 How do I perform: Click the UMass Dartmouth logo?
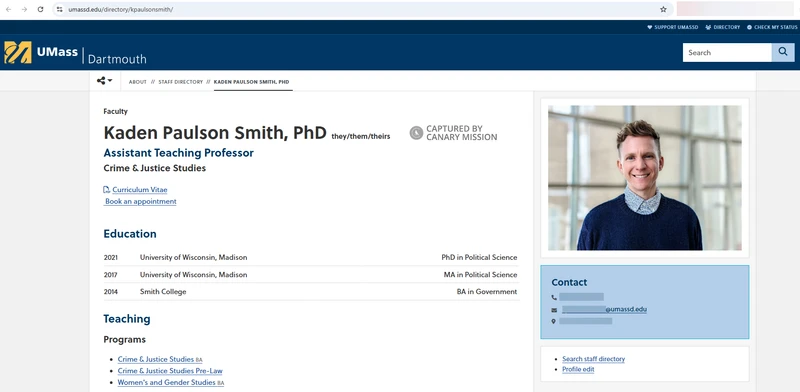75,52
